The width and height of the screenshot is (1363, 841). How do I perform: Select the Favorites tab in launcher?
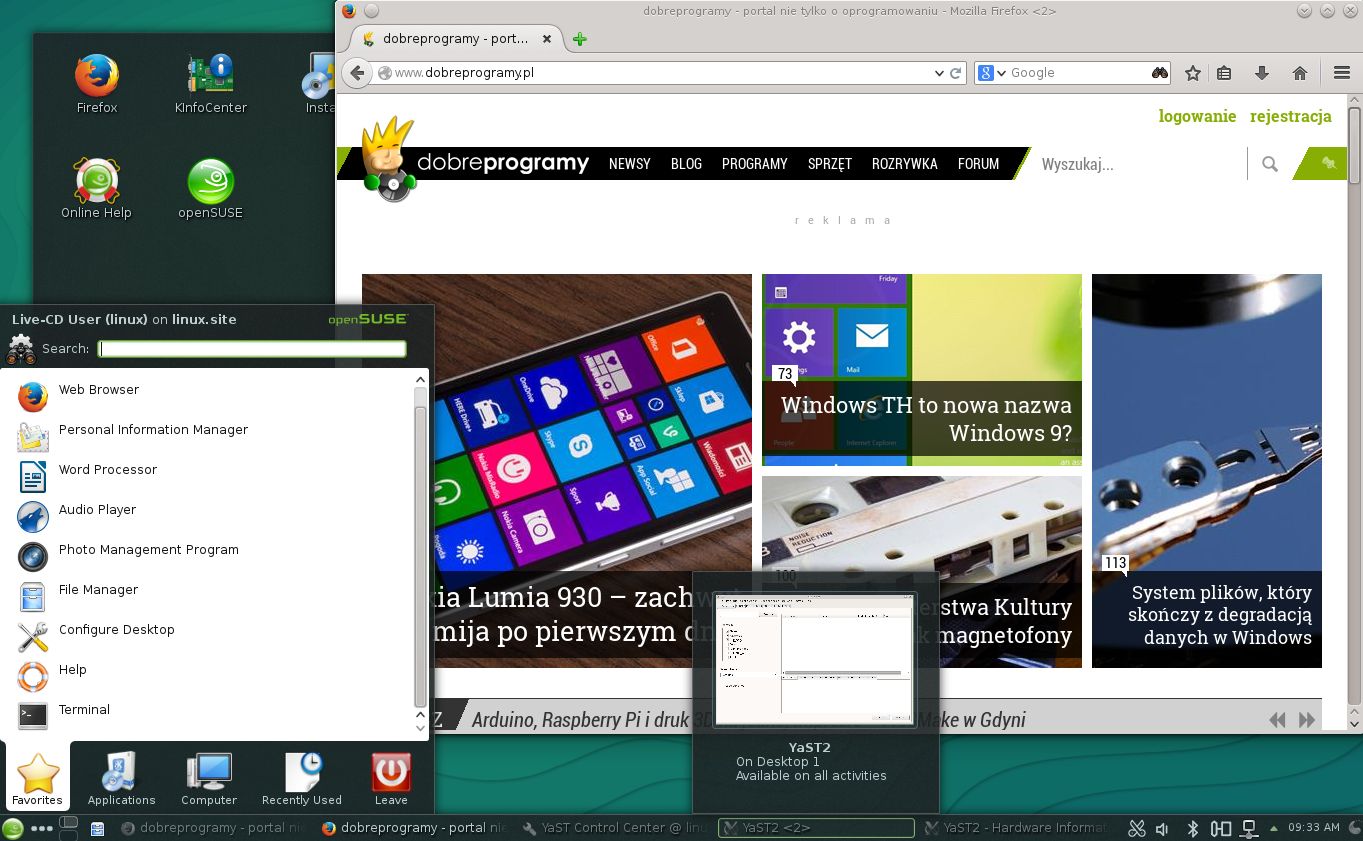38,779
